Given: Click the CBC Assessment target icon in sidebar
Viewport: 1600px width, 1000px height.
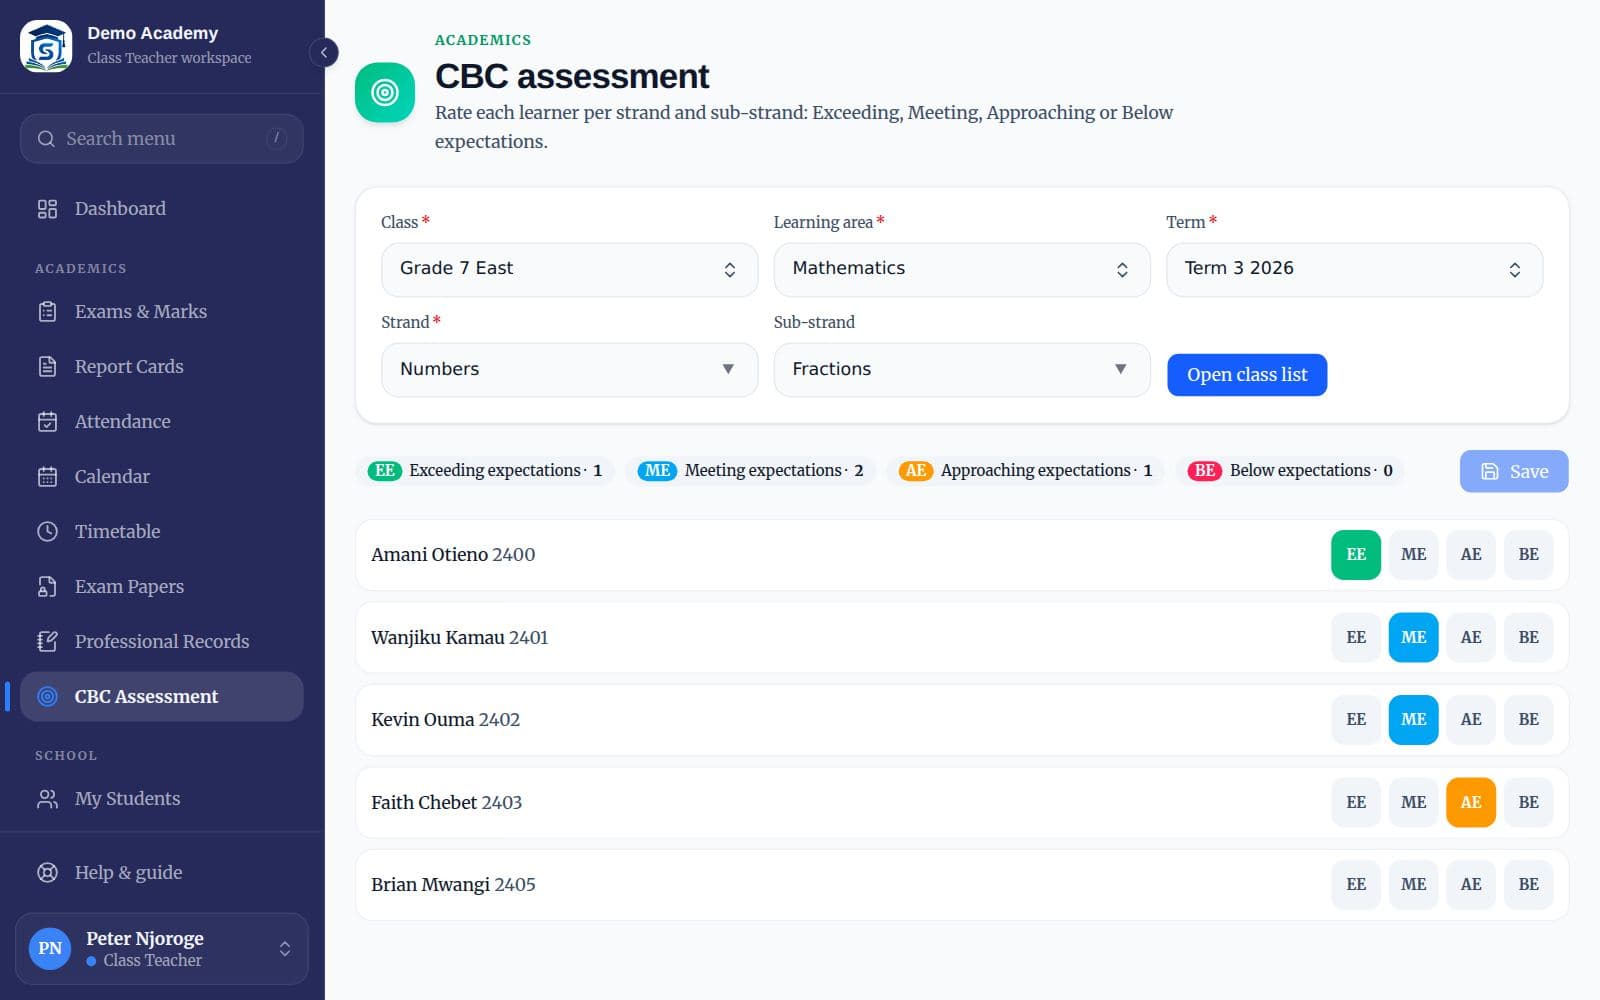Looking at the screenshot, I should point(47,697).
